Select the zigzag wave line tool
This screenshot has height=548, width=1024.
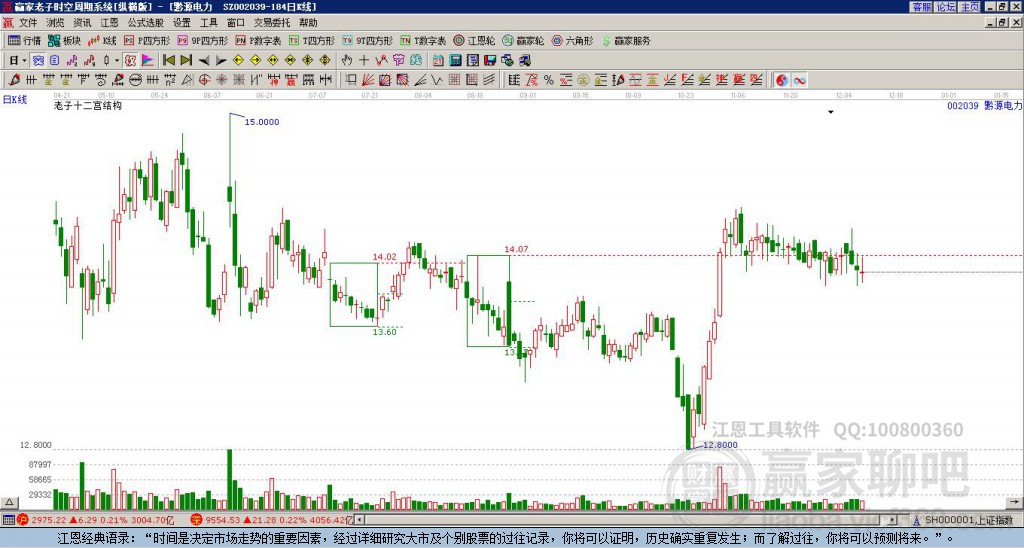(436, 80)
